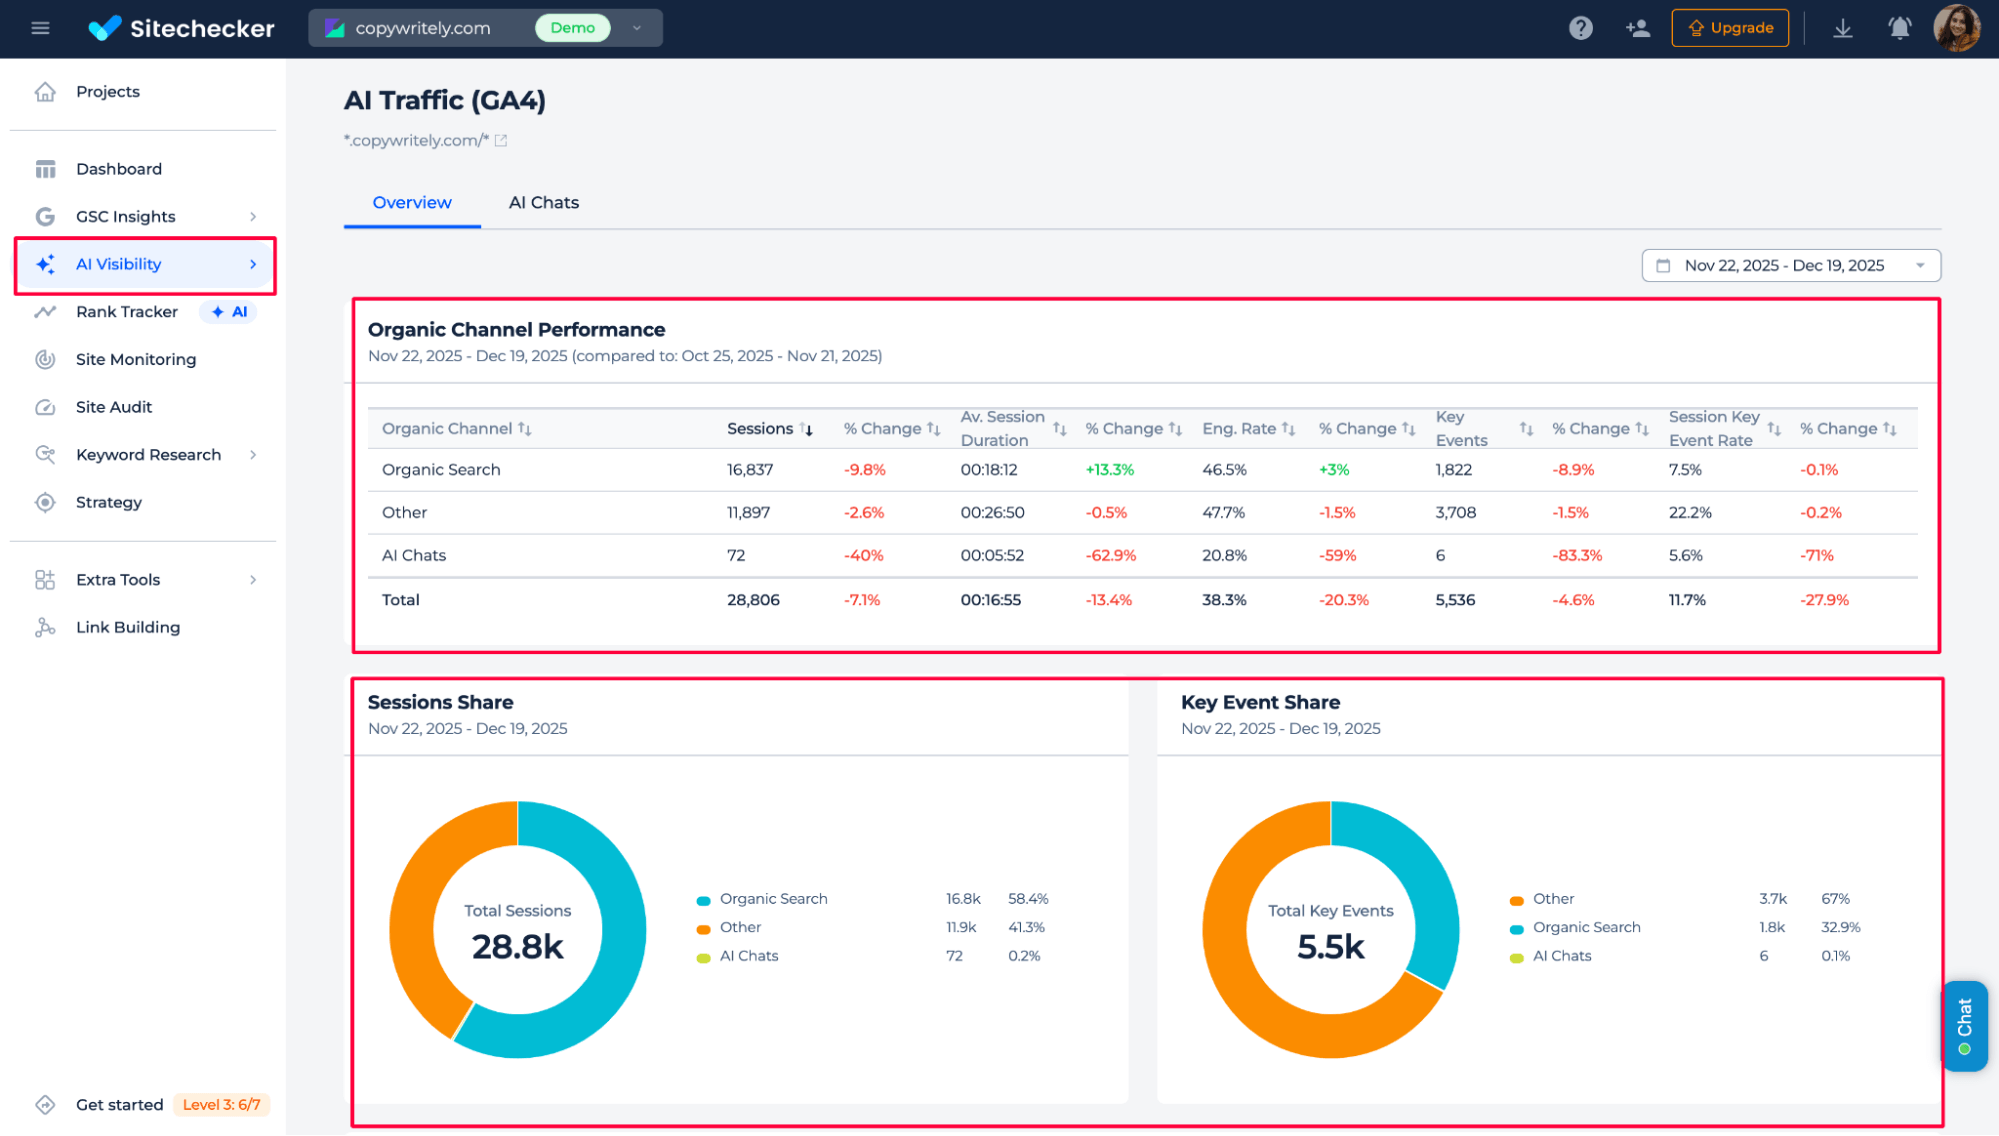Click the Upgrade button
The width and height of the screenshot is (1999, 1136).
[x=1730, y=28]
